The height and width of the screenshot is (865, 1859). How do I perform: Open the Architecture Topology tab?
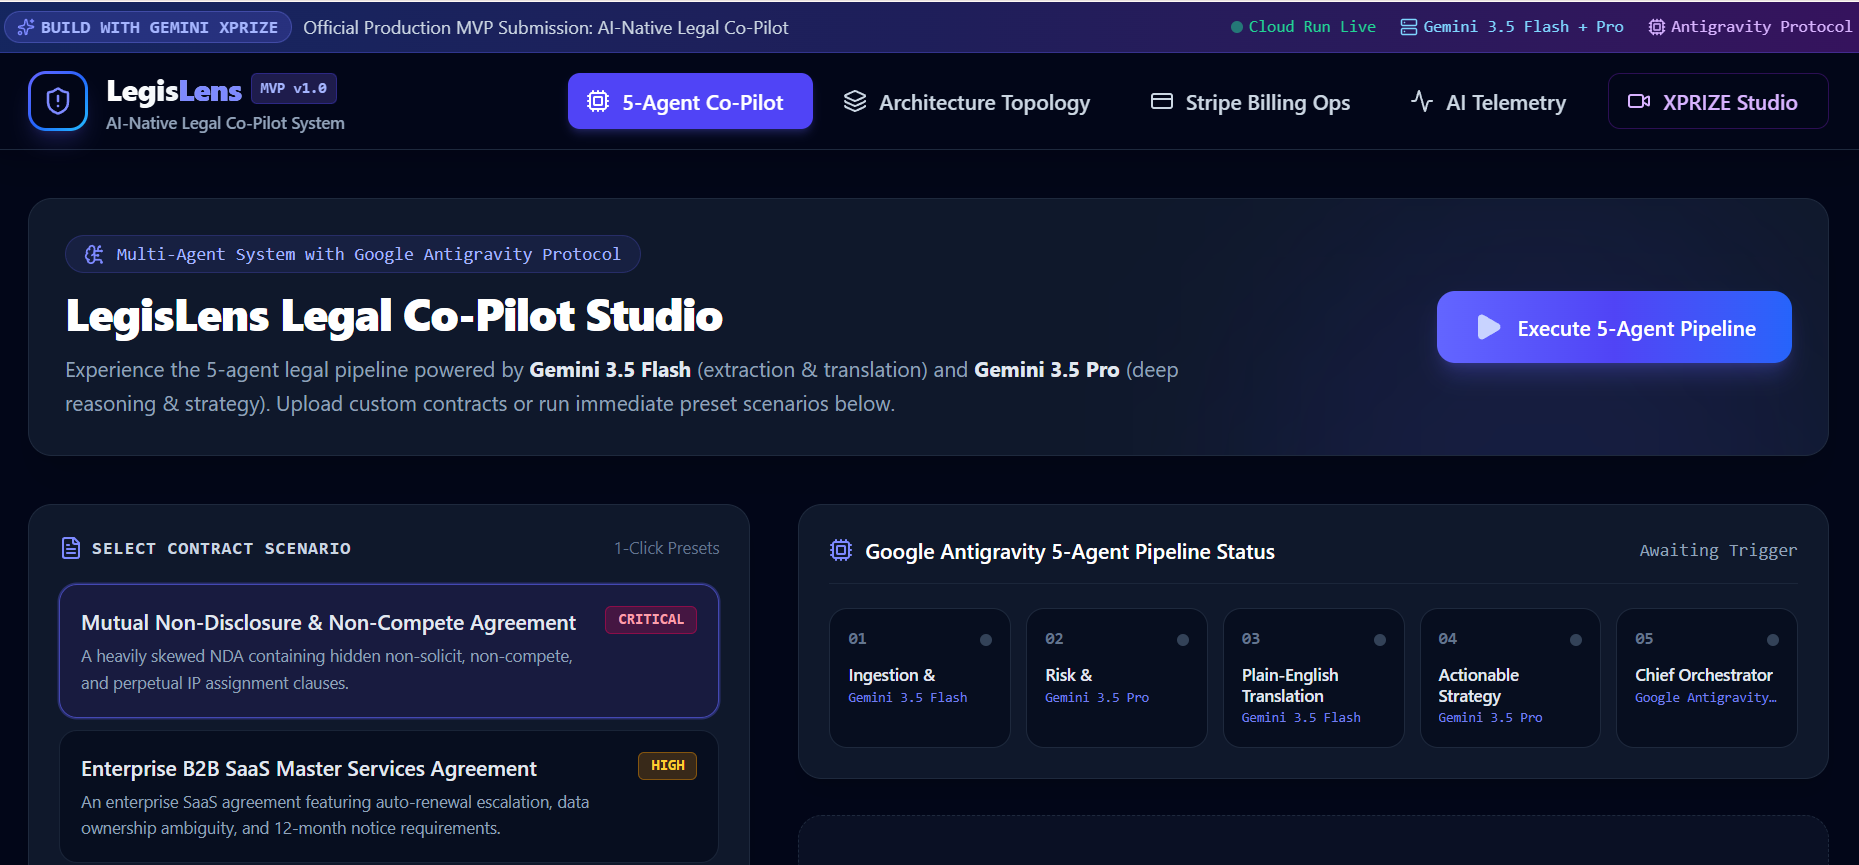pyautogui.click(x=966, y=101)
